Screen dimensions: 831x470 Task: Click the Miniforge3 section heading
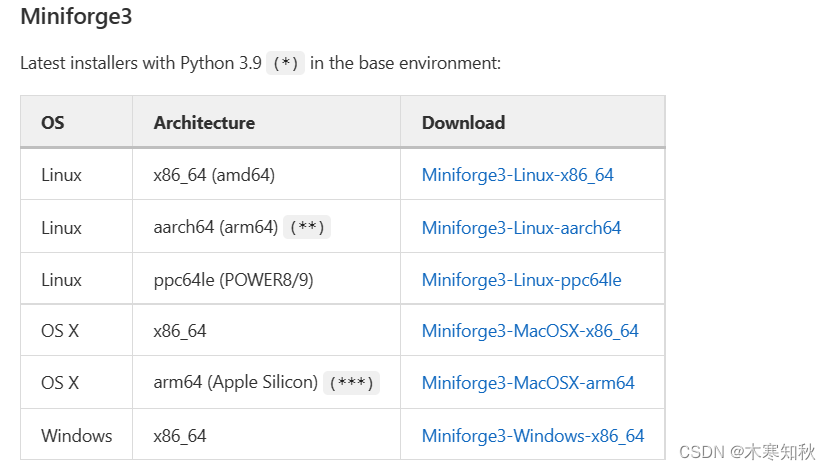click(76, 18)
